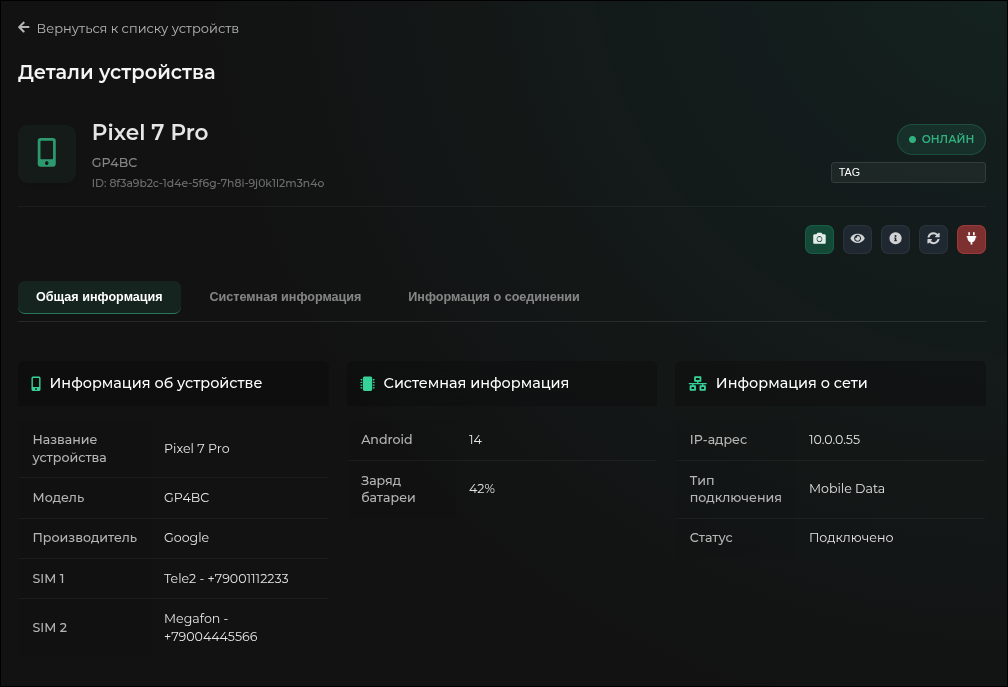Click the phone icon in device info header
This screenshot has width=1008, height=687.
pos(36,383)
